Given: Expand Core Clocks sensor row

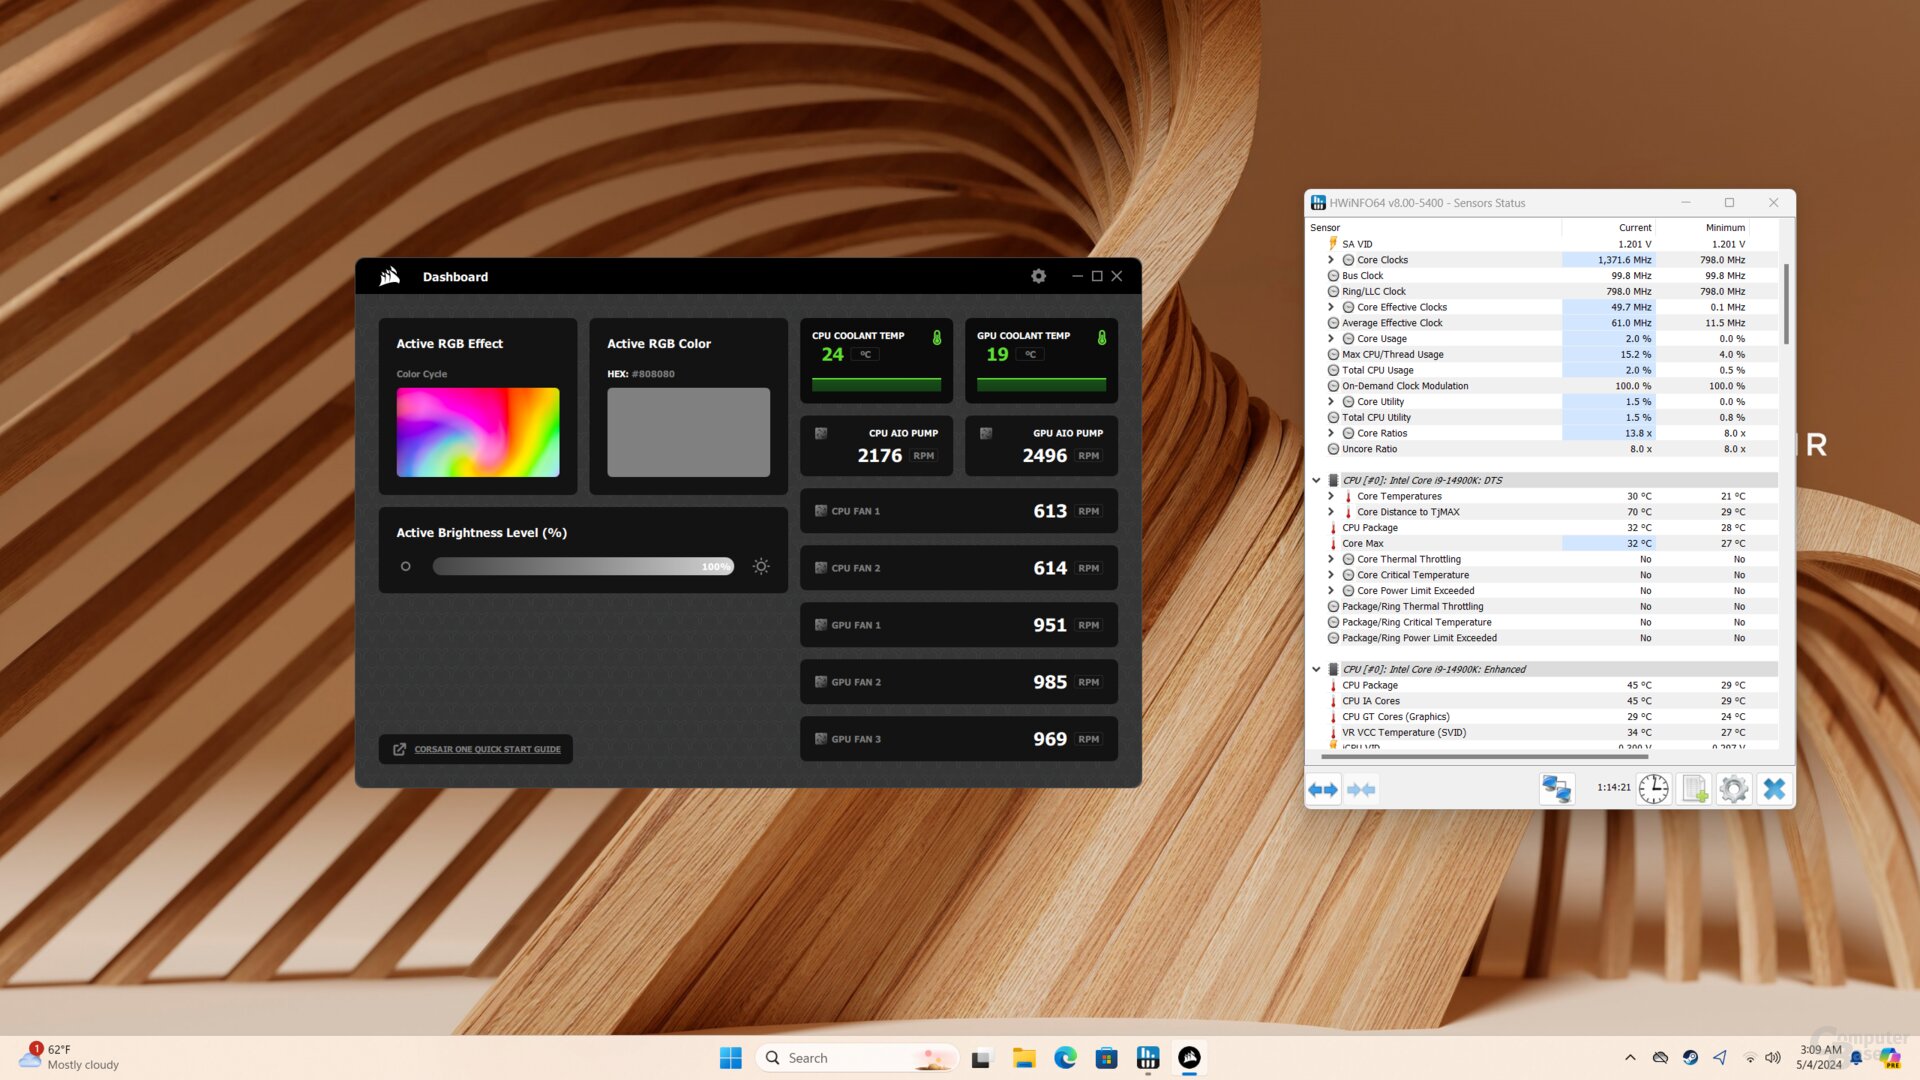Looking at the screenshot, I should tap(1331, 260).
